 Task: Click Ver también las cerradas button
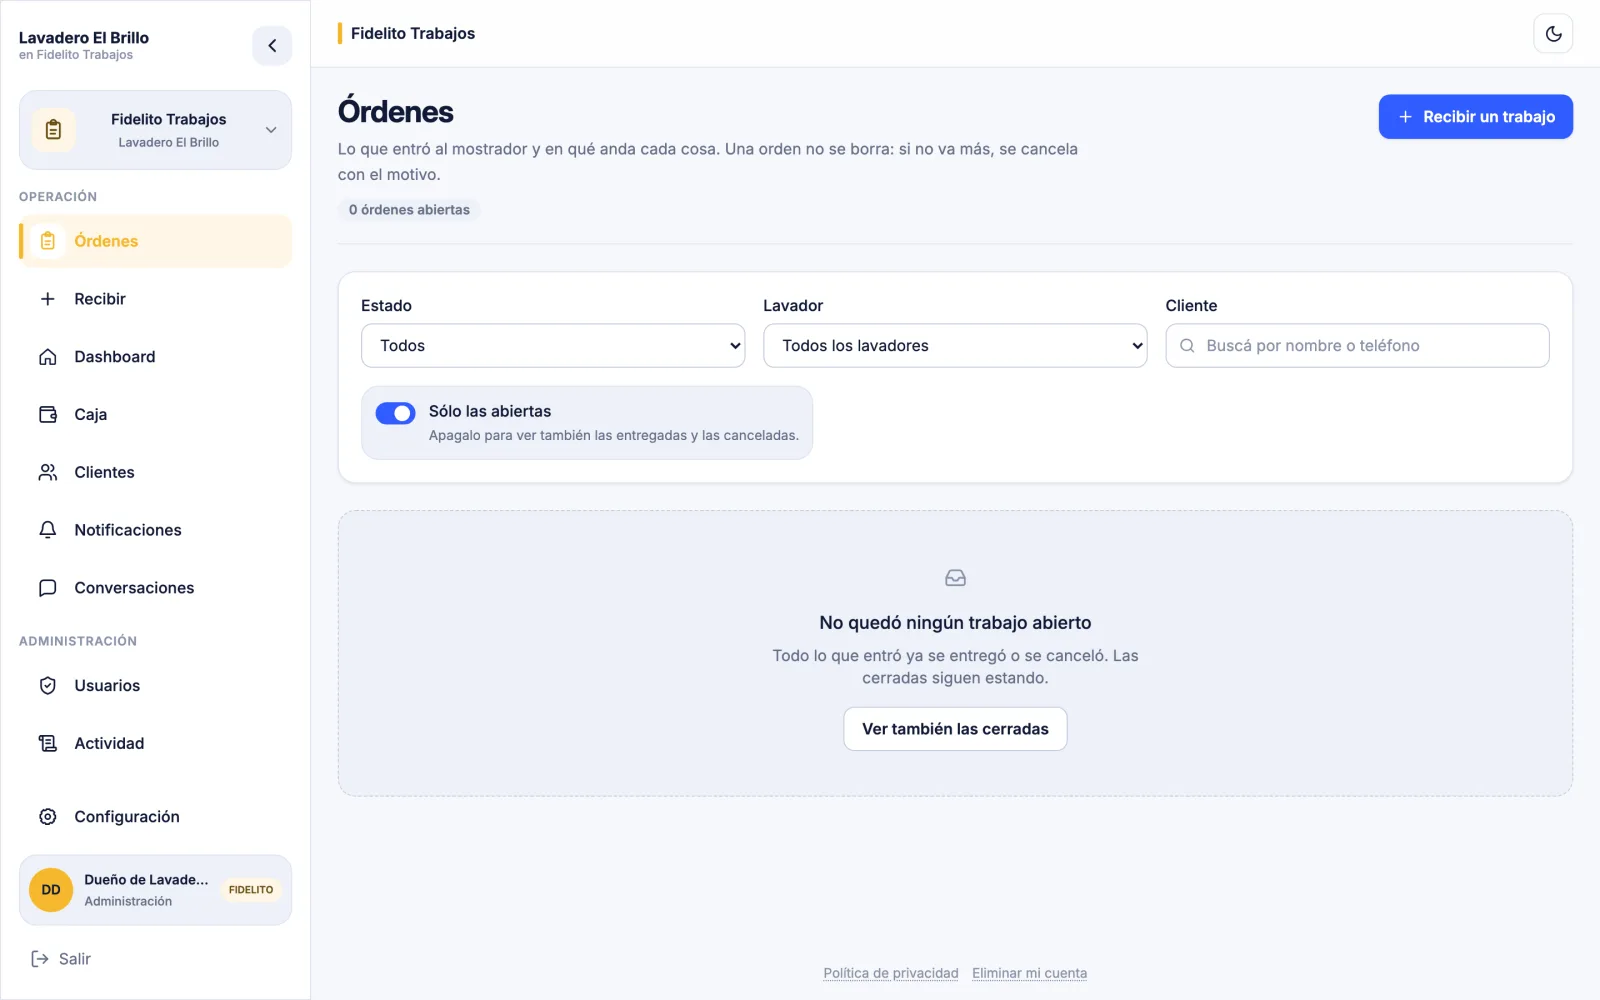coord(955,729)
